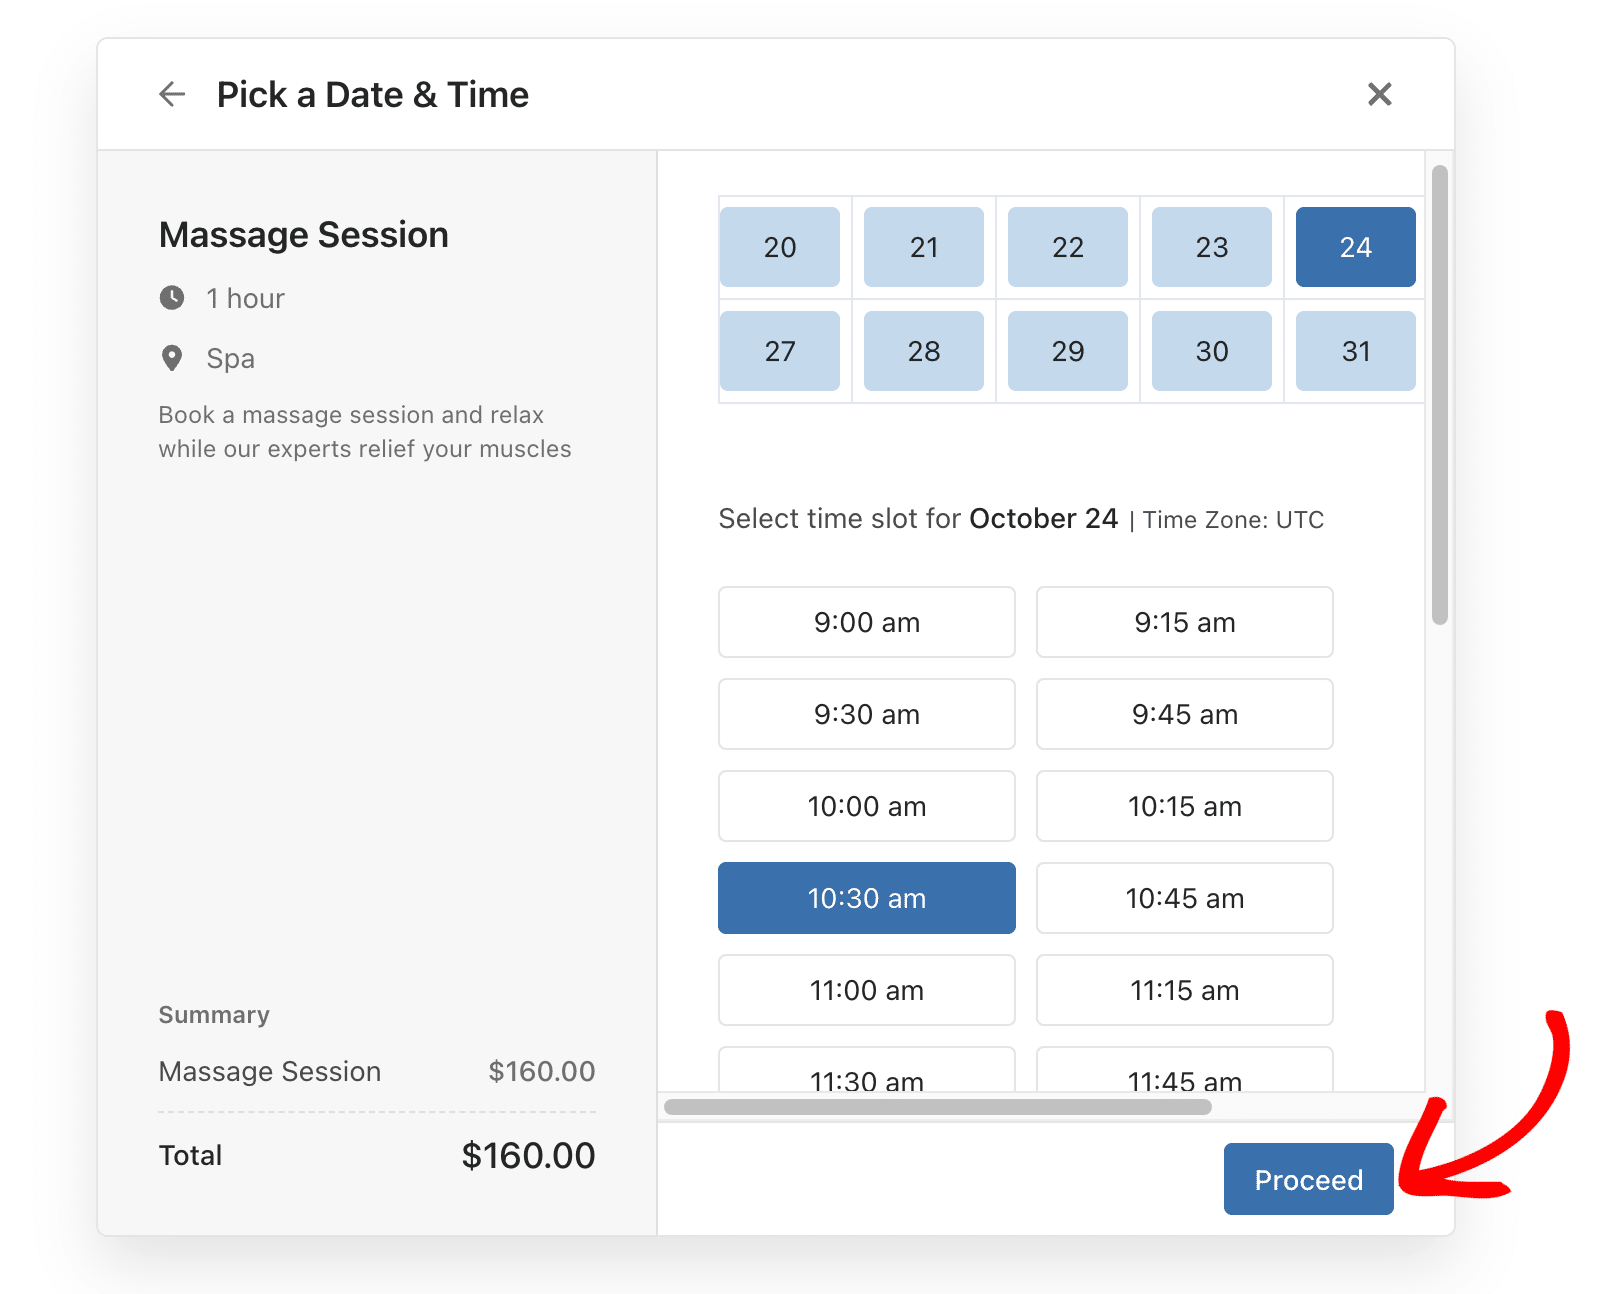Pick the 9:45 am slot

click(x=1184, y=714)
